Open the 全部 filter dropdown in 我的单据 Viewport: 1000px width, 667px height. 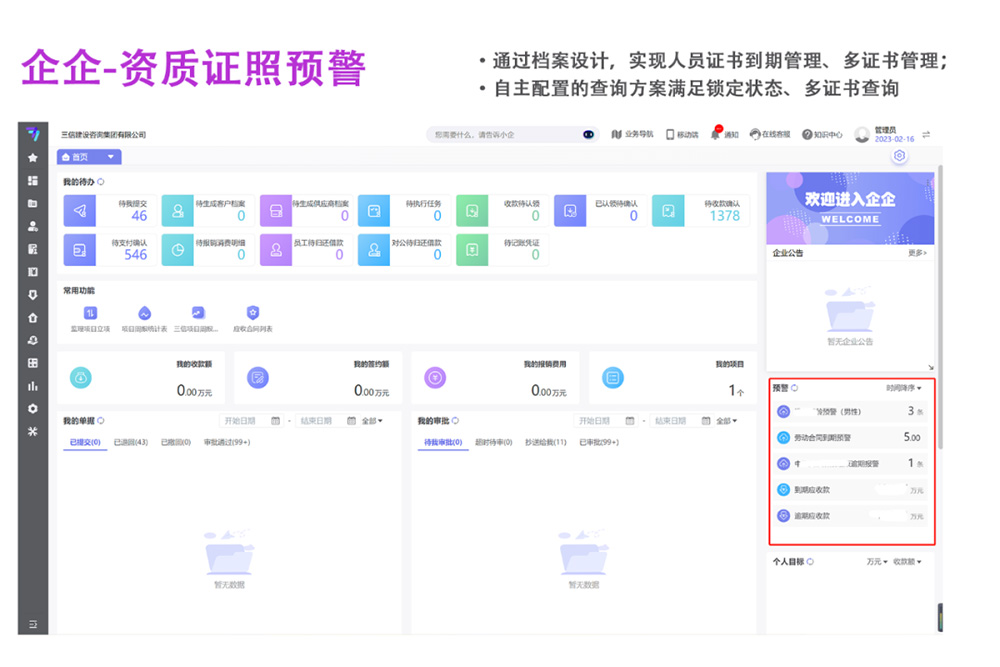point(372,421)
